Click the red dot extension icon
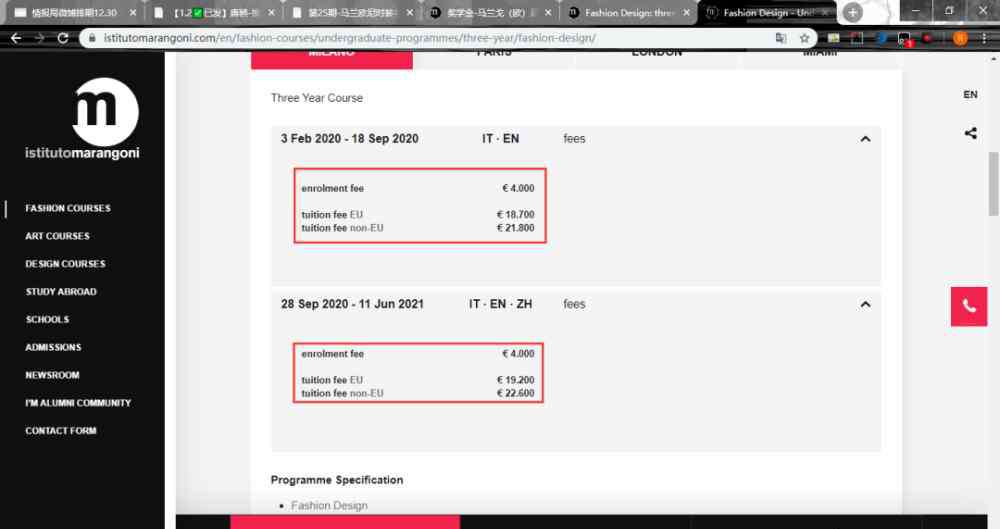The width and height of the screenshot is (1000, 529). (x=927, y=38)
